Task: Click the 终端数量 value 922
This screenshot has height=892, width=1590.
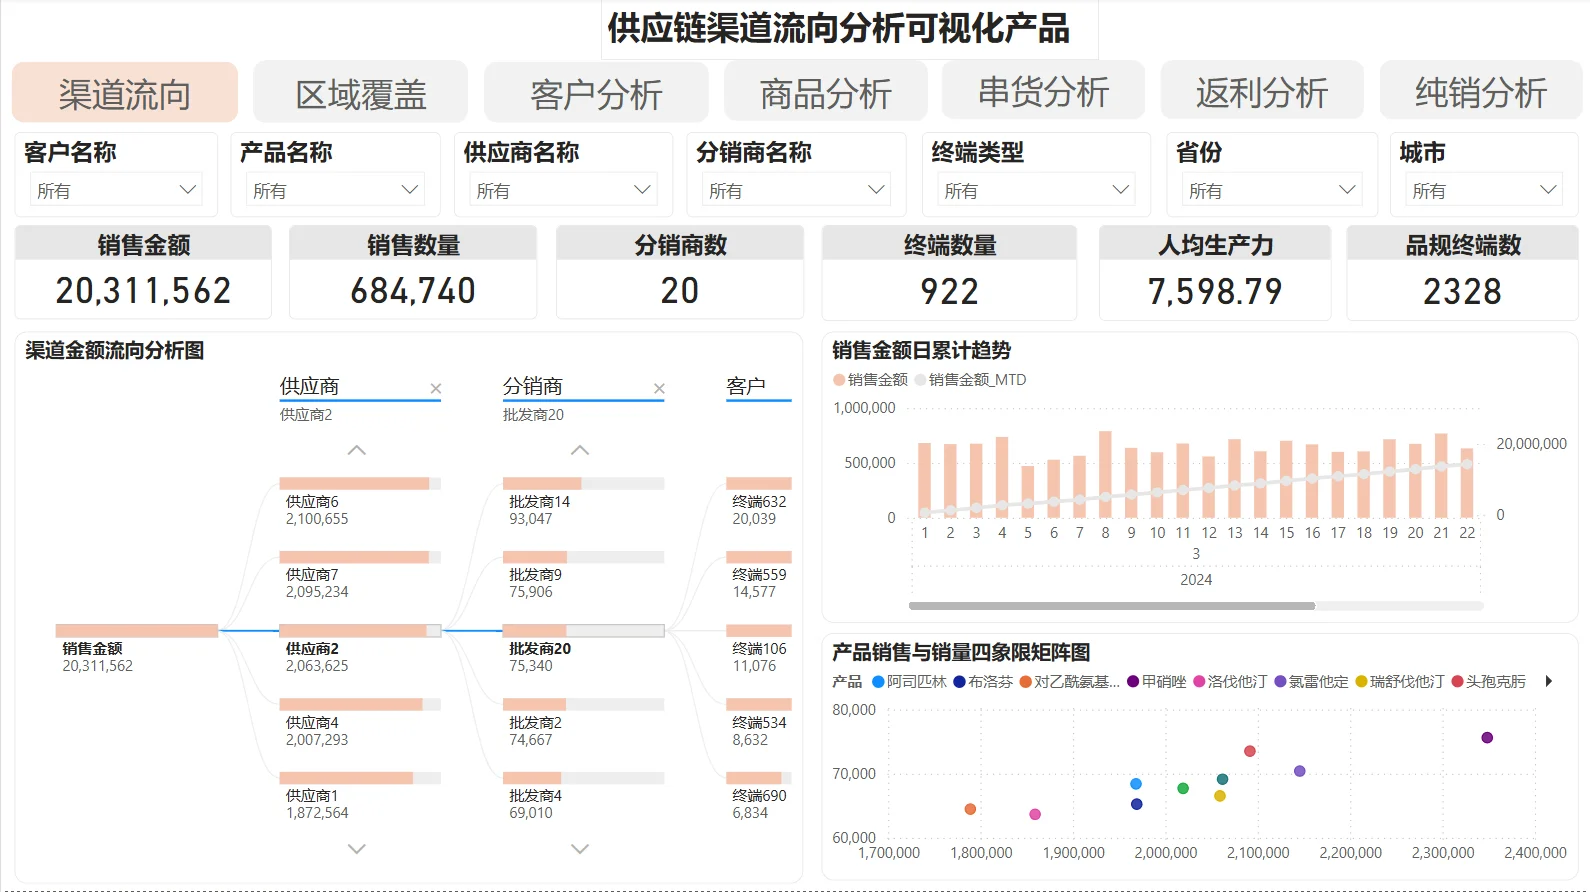Action: [949, 291]
